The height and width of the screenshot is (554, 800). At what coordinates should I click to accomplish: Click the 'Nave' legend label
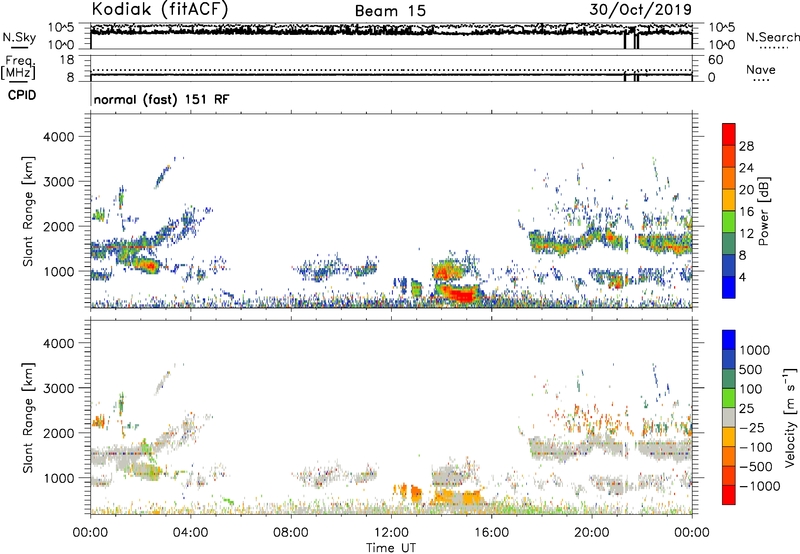tap(760, 70)
